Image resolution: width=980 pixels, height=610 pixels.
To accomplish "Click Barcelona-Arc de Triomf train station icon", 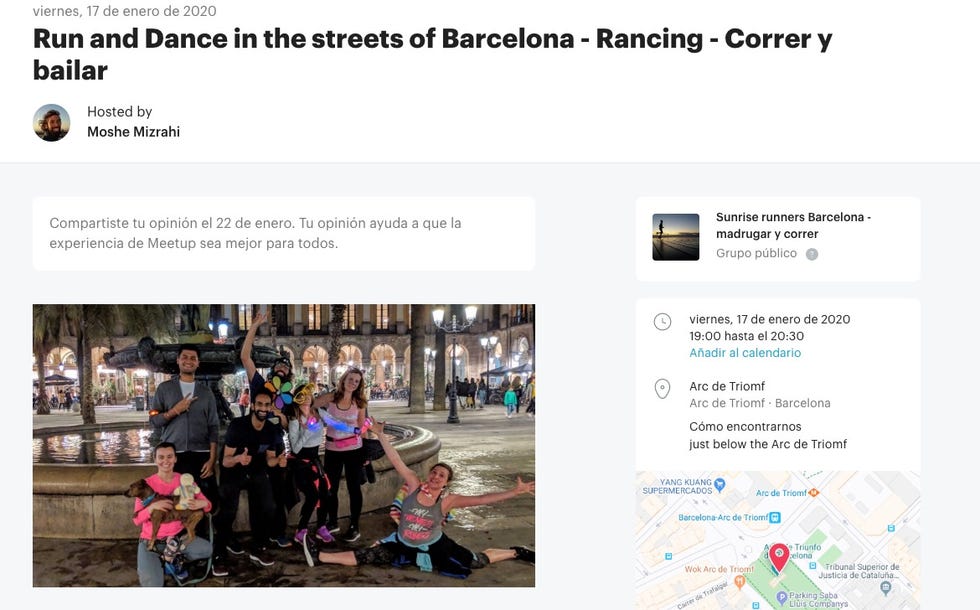I will tap(775, 518).
